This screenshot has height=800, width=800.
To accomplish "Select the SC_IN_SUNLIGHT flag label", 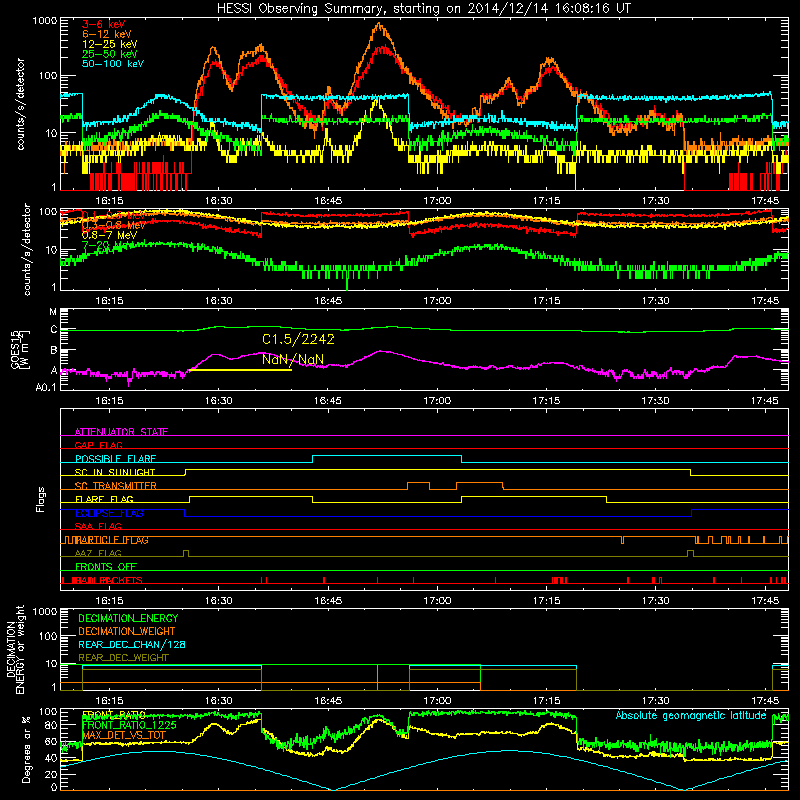I will pos(115,472).
